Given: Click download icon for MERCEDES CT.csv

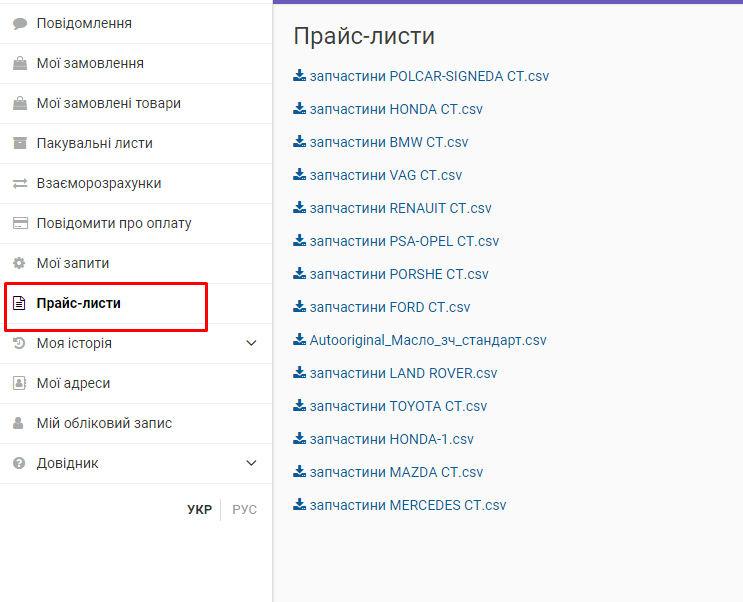Looking at the screenshot, I should click(x=299, y=504).
